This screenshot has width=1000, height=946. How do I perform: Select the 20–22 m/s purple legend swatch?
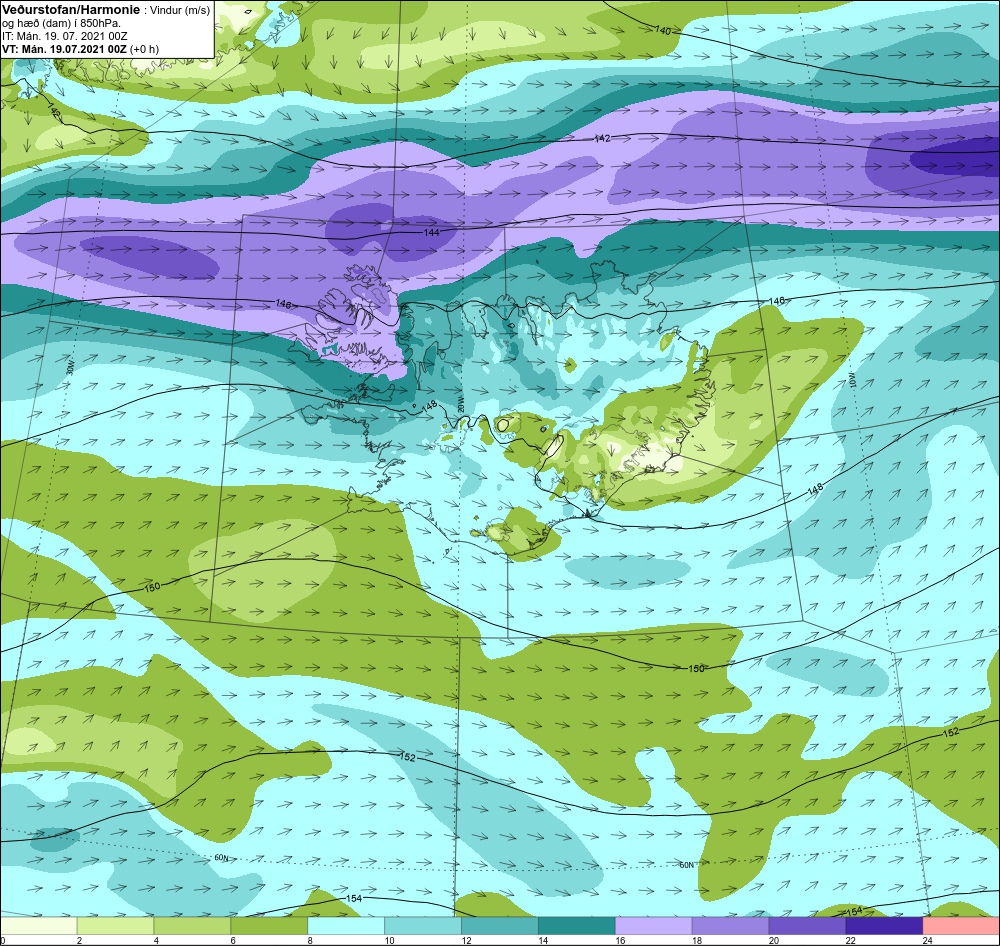pos(807,926)
